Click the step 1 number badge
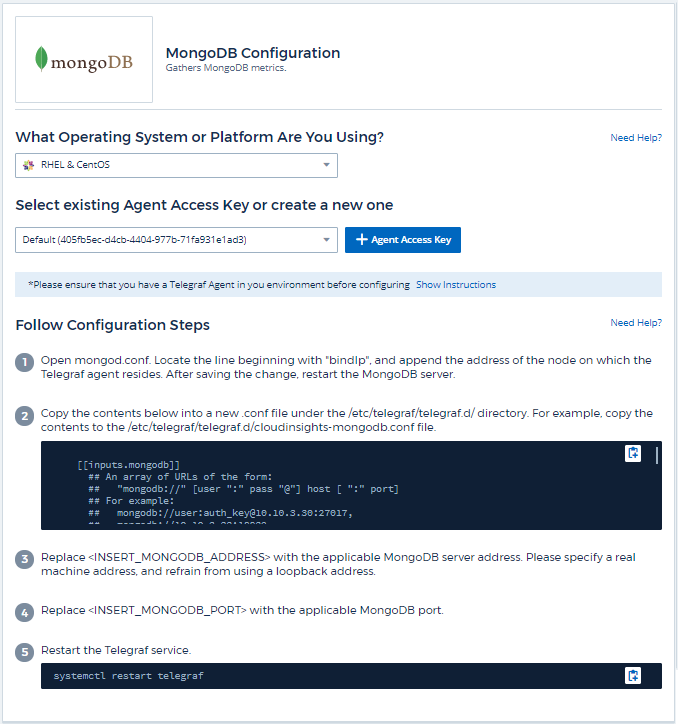678x724 pixels. coord(25,361)
